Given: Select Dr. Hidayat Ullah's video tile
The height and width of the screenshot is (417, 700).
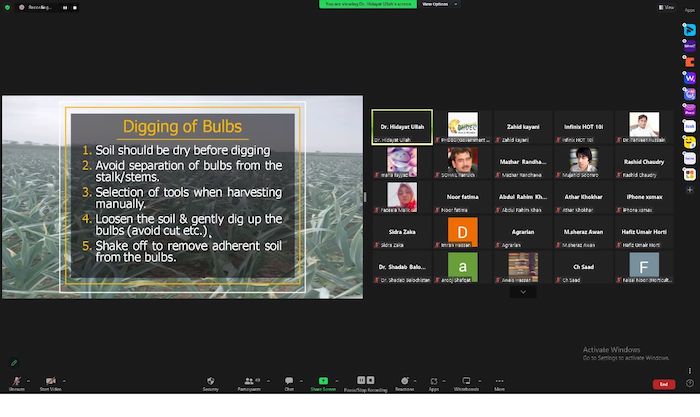Looking at the screenshot, I should 402,127.
